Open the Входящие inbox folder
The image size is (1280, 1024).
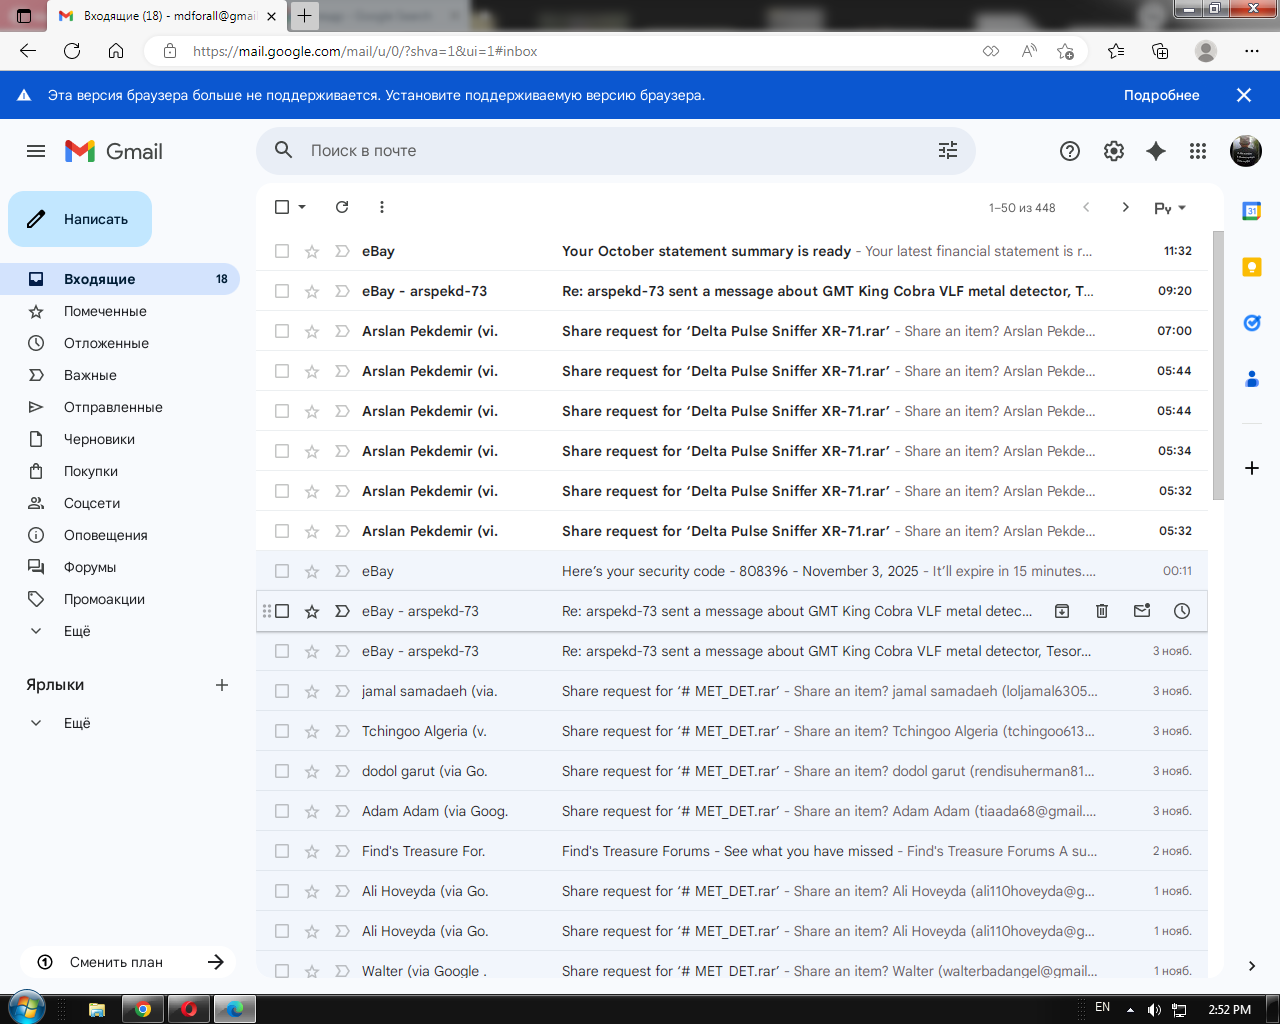point(120,279)
